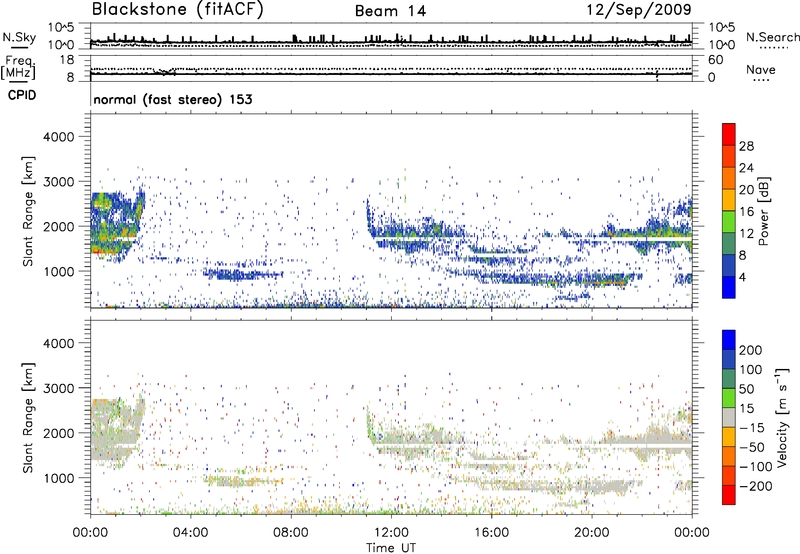Viewport: 800px width, 554px height.
Task: Click the 18 tick on frequency axis
Action: click(x=67, y=60)
